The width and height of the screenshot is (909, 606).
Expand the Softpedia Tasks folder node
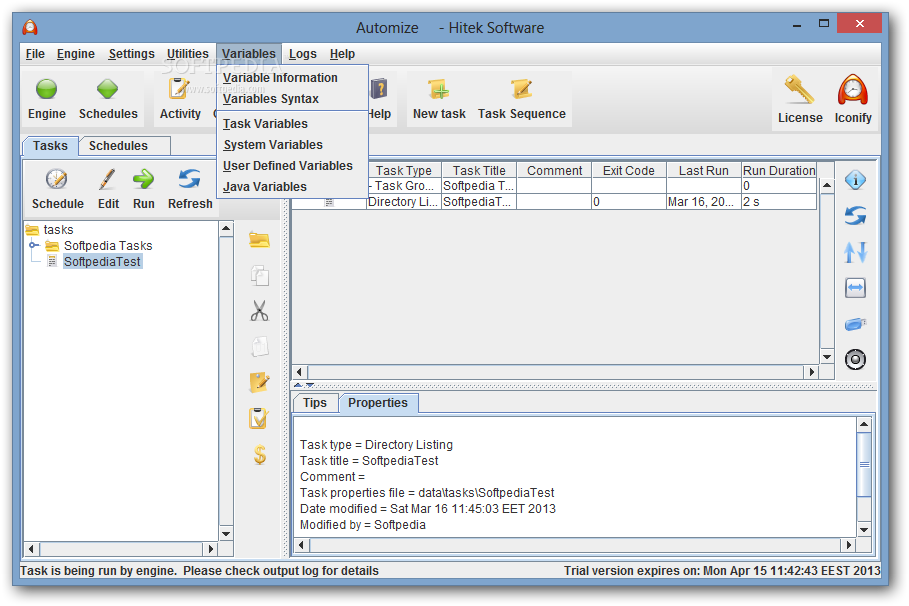coord(34,245)
